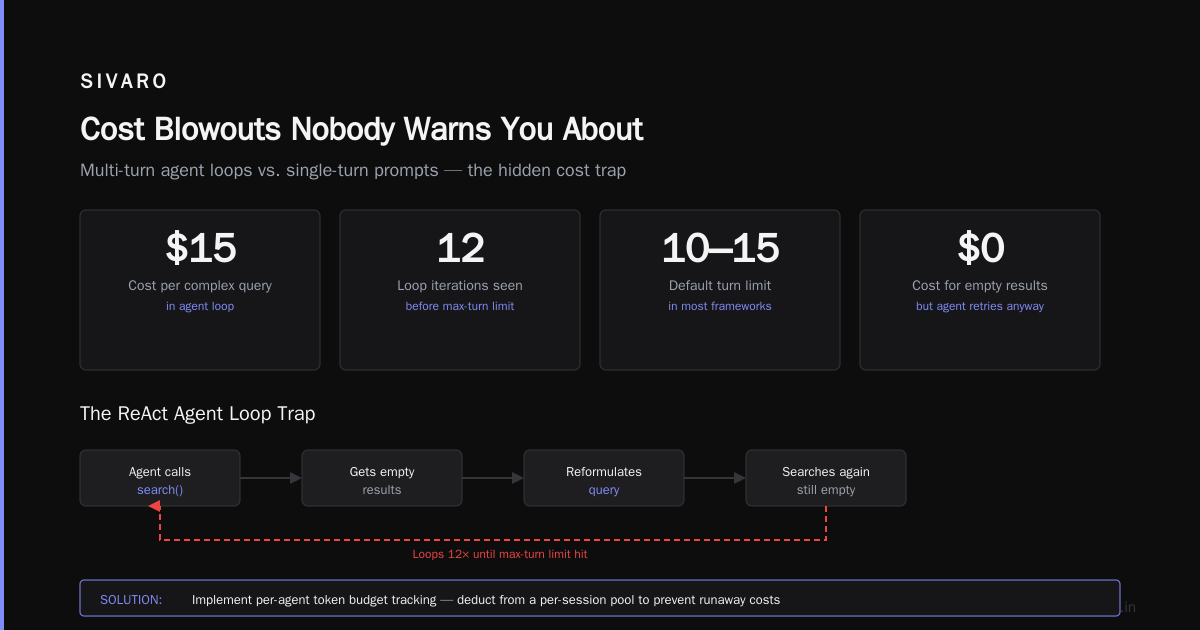The image size is (1200, 630).
Task: Click the Loops 12× until max-turn limit label
Action: pos(507,554)
